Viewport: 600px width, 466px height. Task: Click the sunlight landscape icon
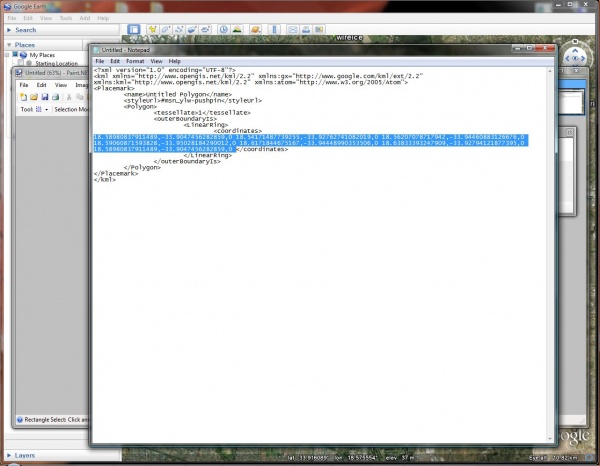[237, 29]
